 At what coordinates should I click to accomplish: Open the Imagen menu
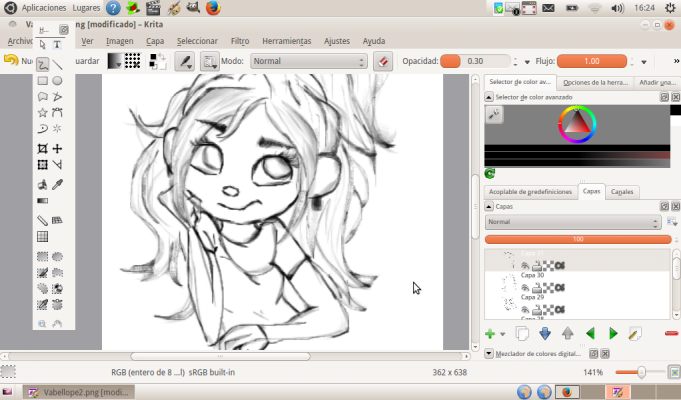click(119, 41)
